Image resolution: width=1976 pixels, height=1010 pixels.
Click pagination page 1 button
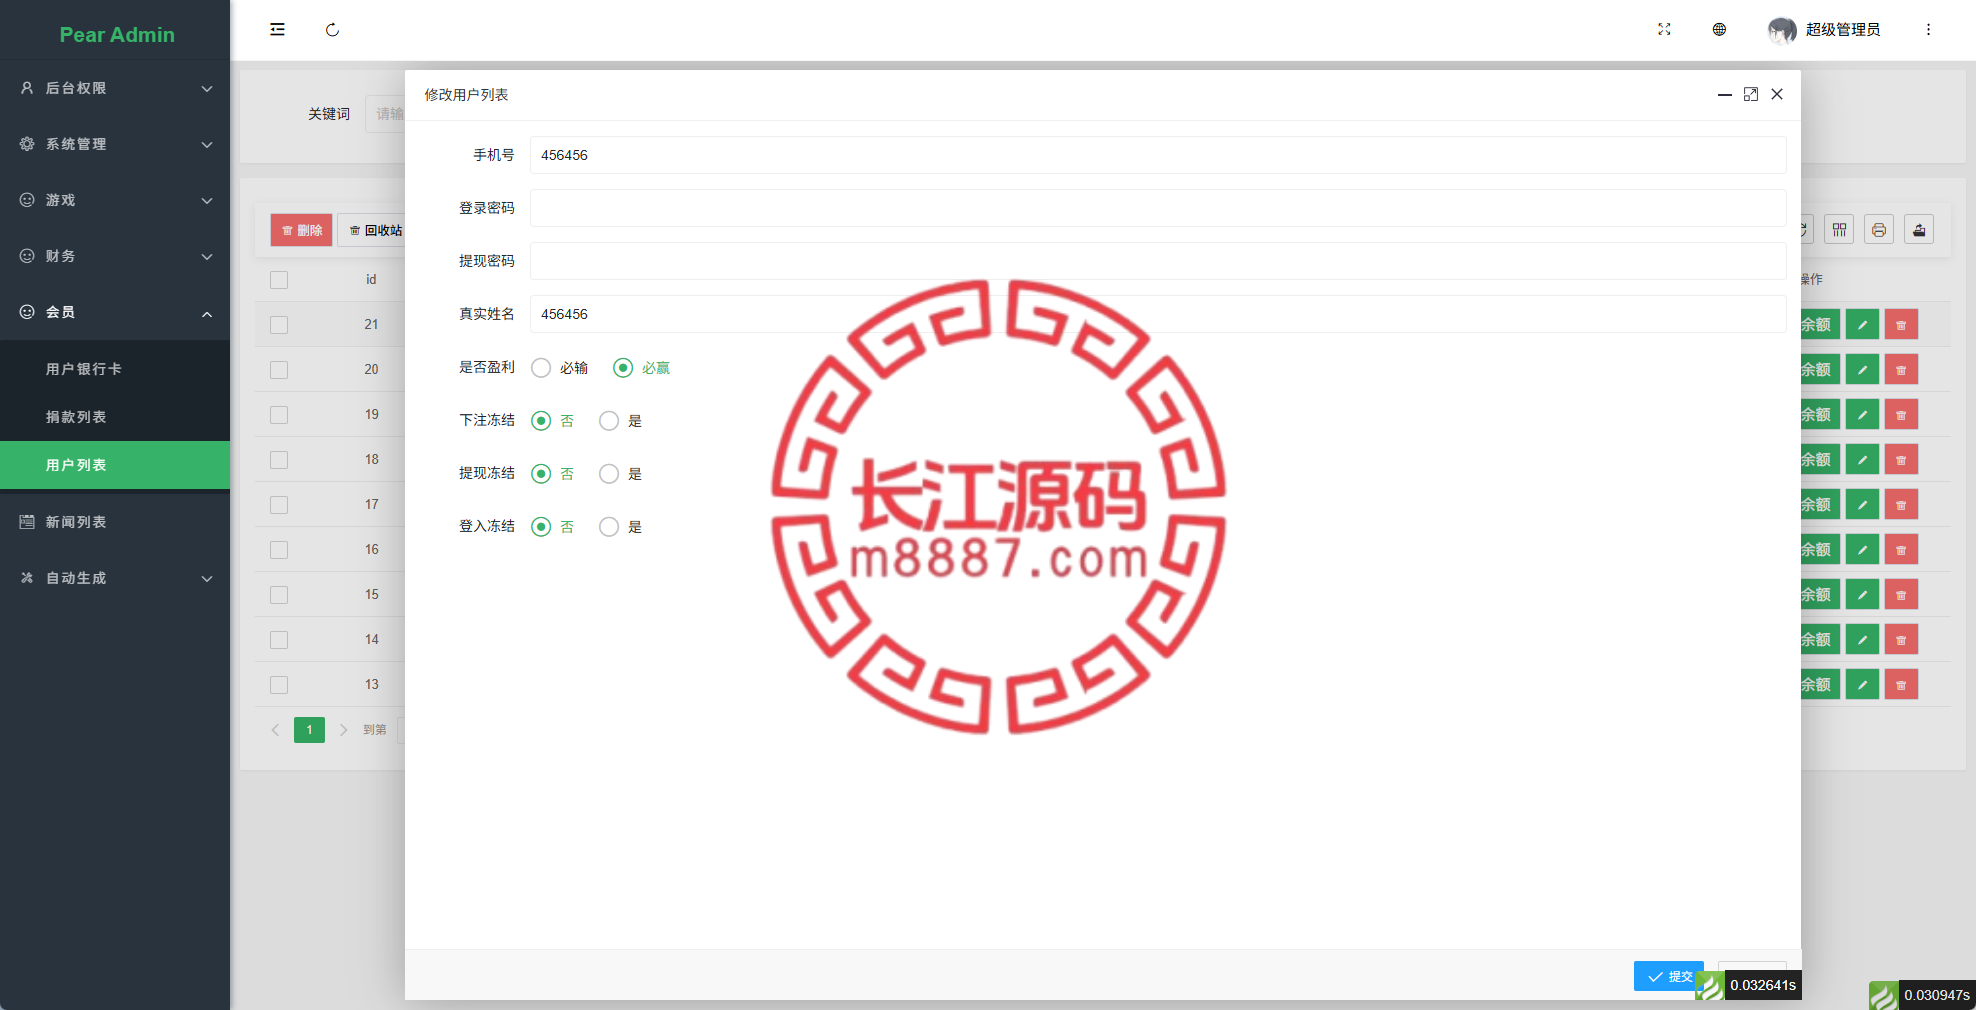(x=309, y=730)
